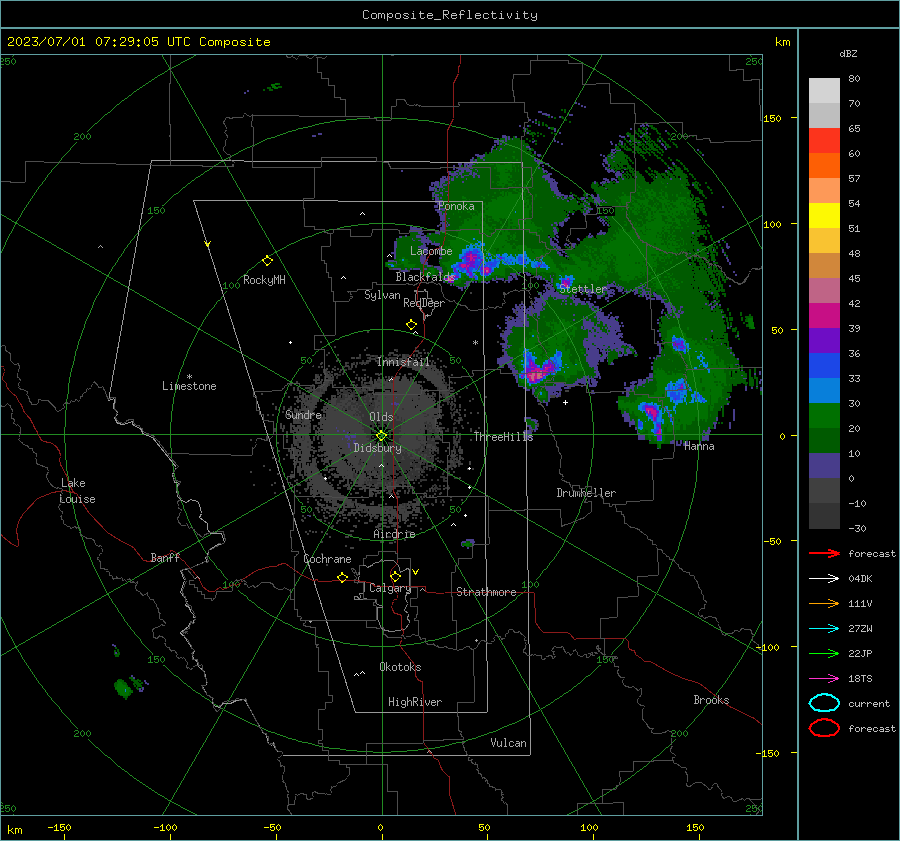Click the red forecast ellipse icon
The image size is (900, 841).
coord(824,728)
